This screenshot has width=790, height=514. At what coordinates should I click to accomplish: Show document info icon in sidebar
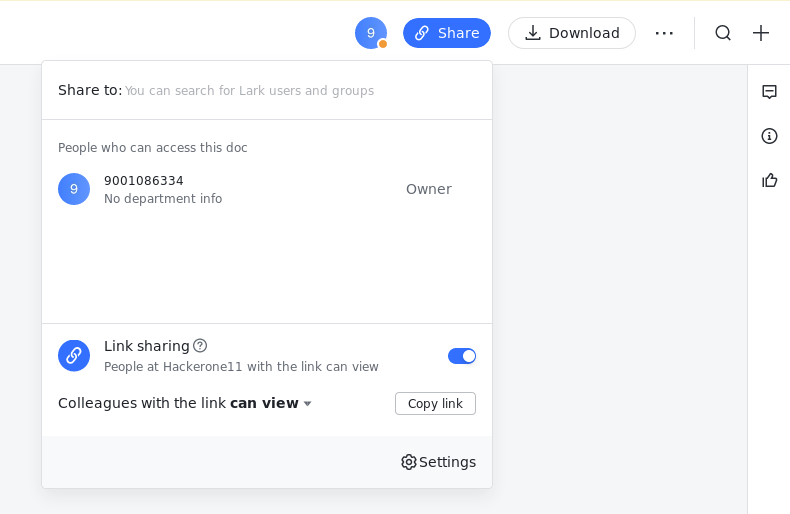point(769,136)
